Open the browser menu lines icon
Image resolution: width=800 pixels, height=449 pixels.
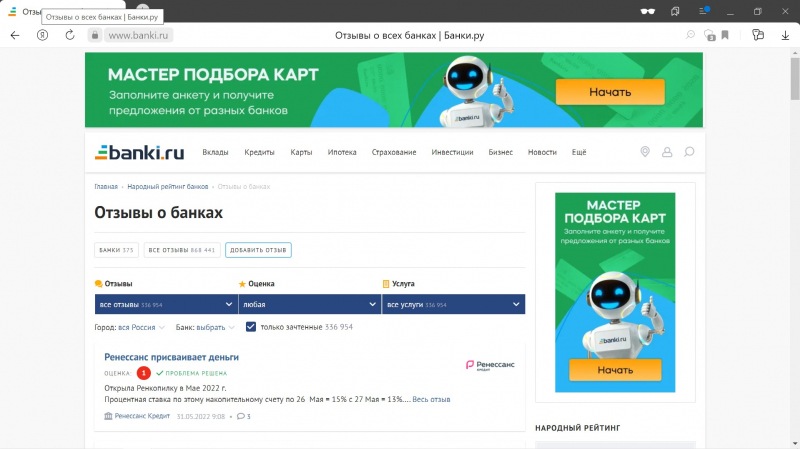(x=704, y=11)
